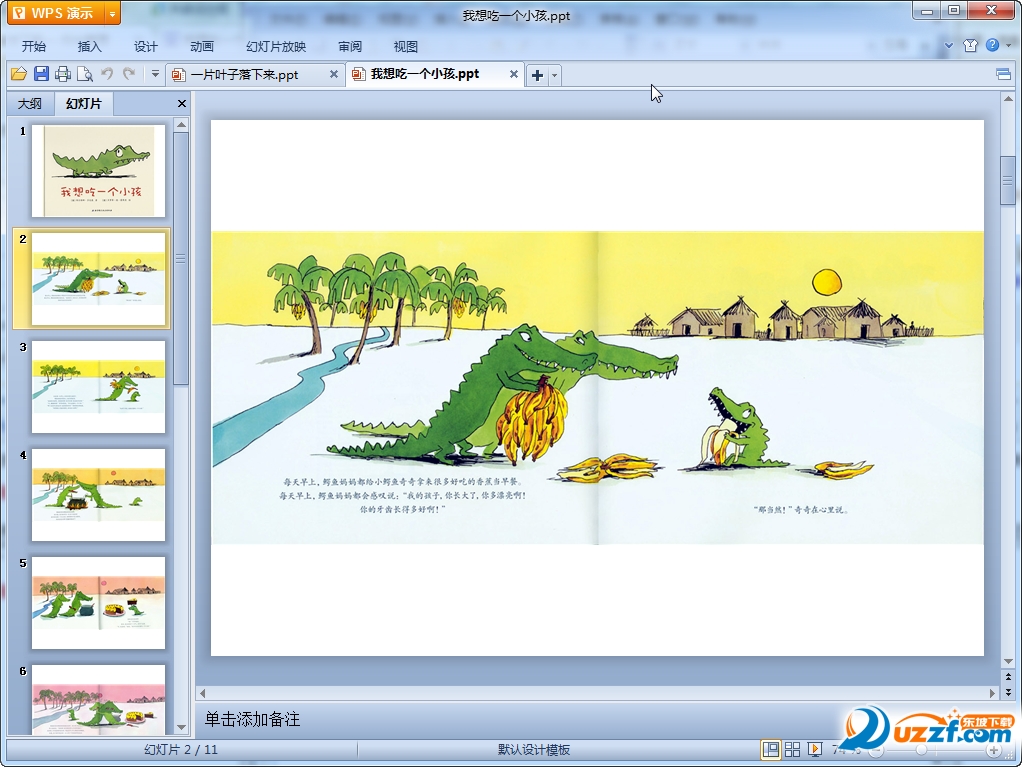Click the slide image in the editing area
This screenshot has height=767, width=1022.
[597, 387]
